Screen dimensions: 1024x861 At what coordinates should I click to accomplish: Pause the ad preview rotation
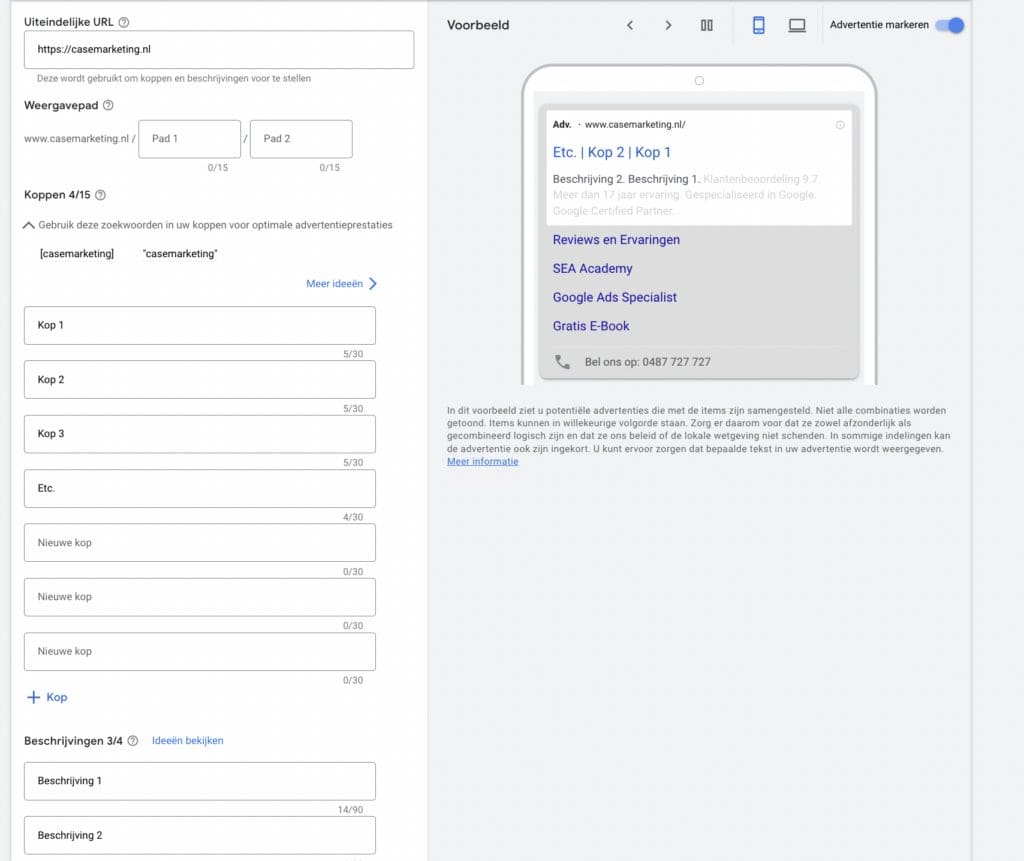point(707,25)
